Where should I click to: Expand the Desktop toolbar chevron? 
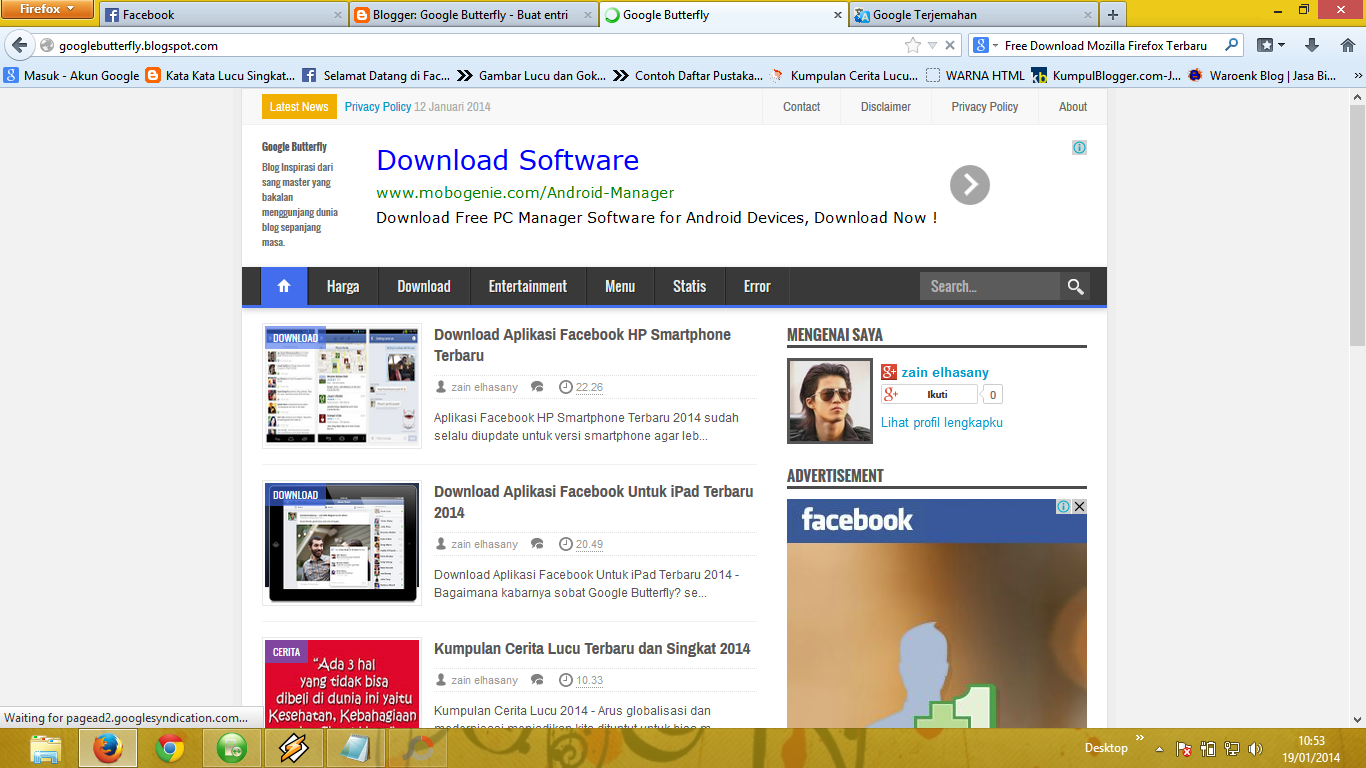pos(1139,738)
